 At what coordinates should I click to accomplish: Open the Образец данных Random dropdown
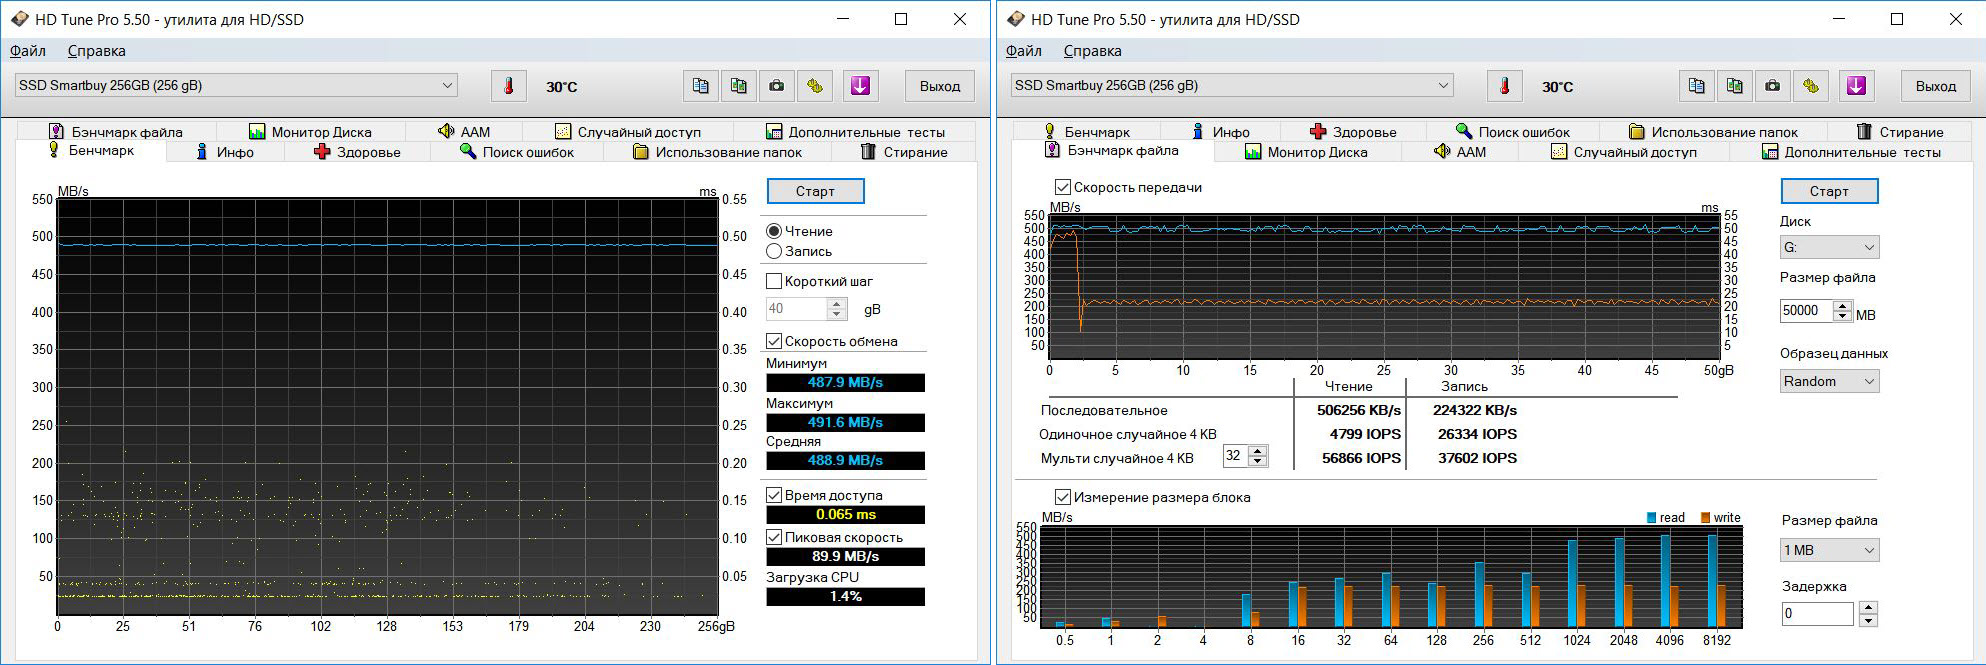point(1829,381)
